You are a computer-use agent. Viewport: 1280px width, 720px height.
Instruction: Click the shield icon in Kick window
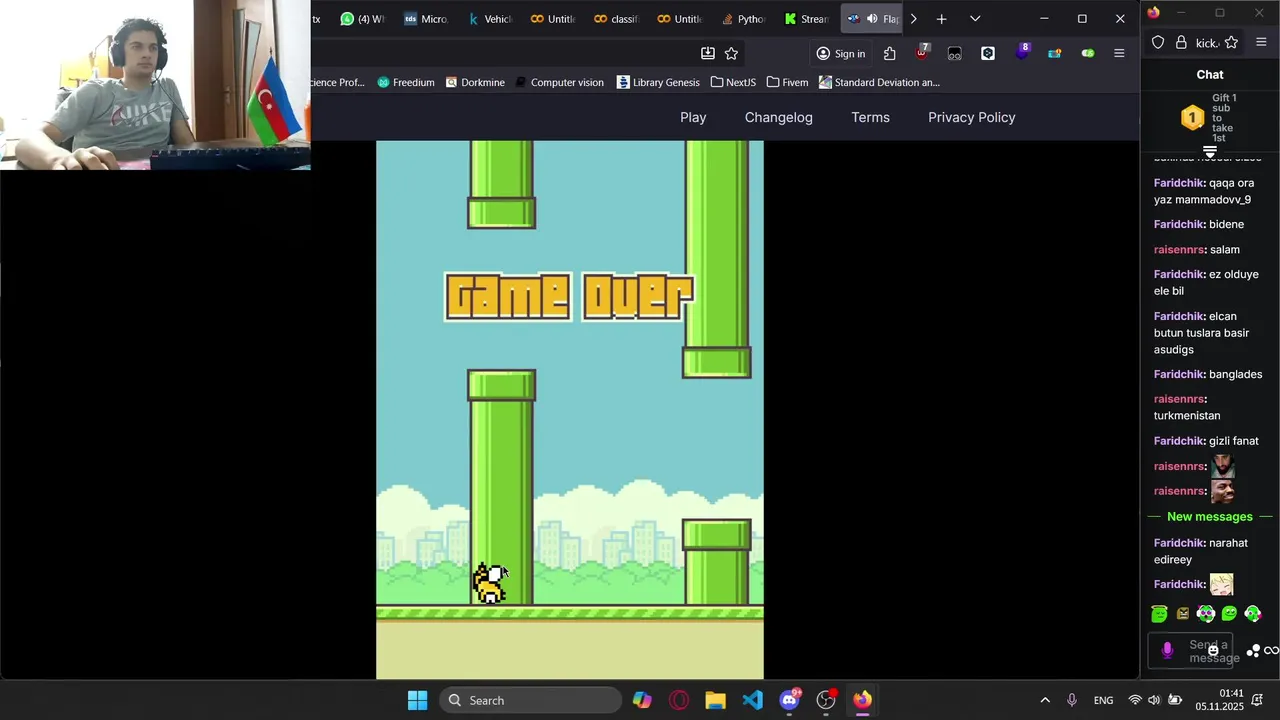coord(1158,42)
